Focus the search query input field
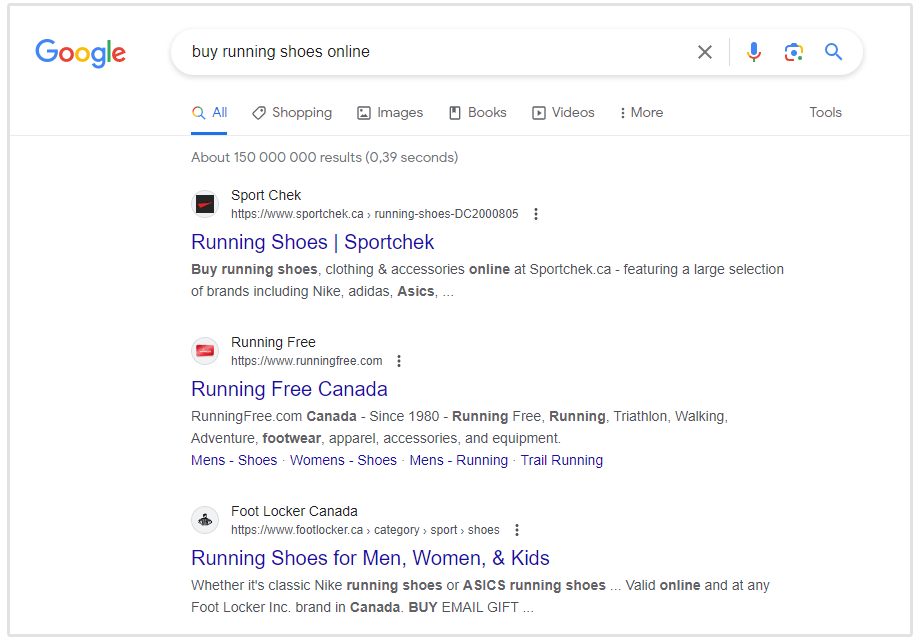 coord(430,52)
